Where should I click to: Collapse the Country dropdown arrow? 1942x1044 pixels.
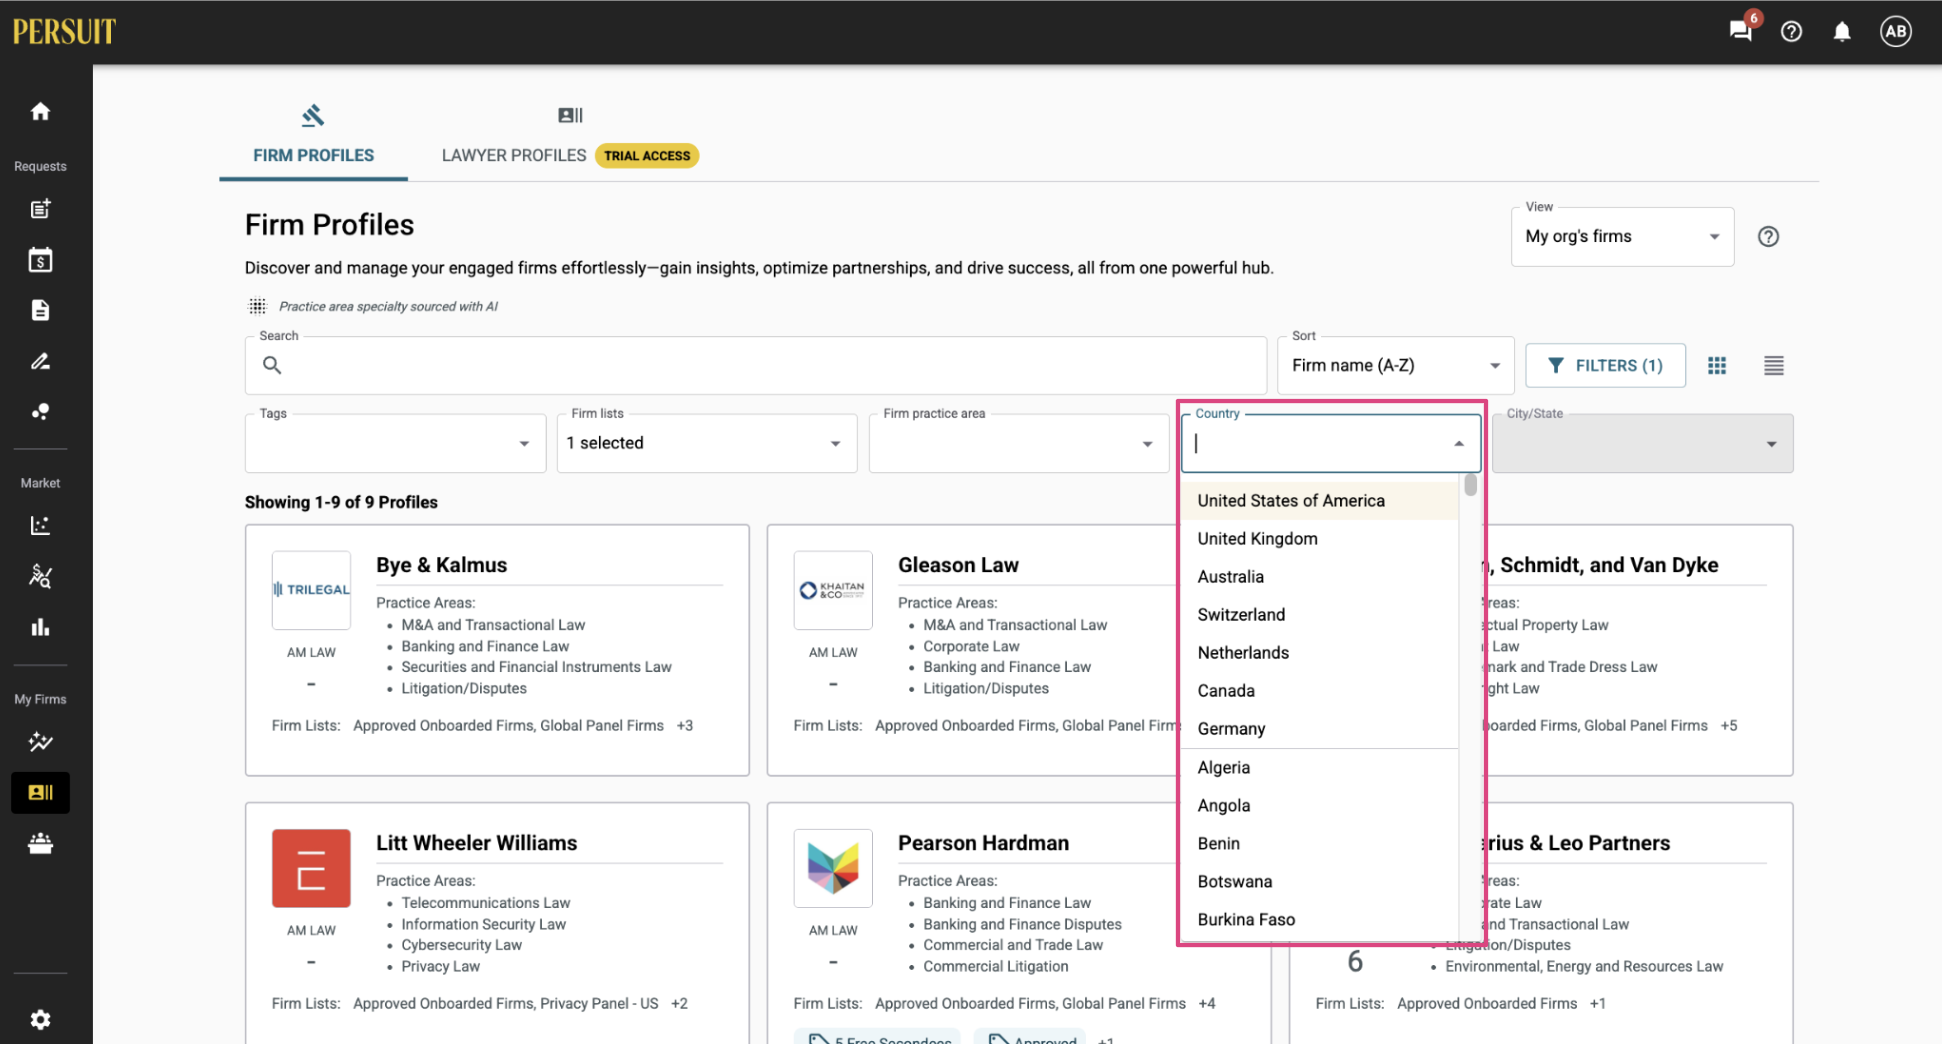tap(1459, 444)
